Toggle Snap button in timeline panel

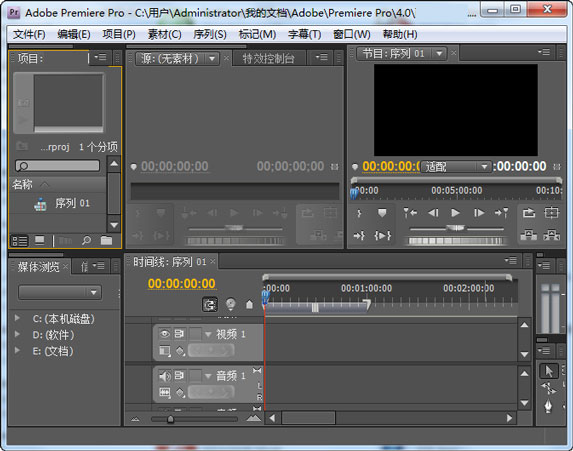pyautogui.click(x=210, y=304)
